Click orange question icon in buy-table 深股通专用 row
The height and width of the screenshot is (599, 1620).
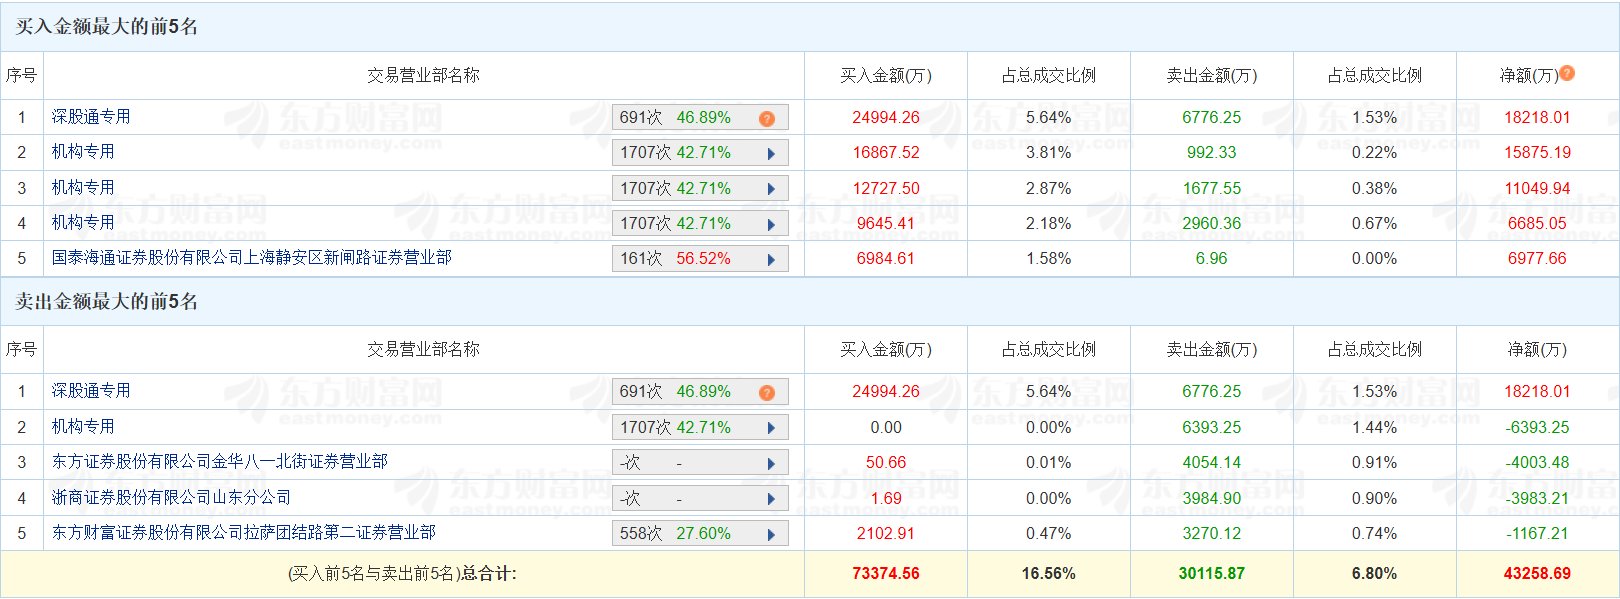(x=767, y=119)
